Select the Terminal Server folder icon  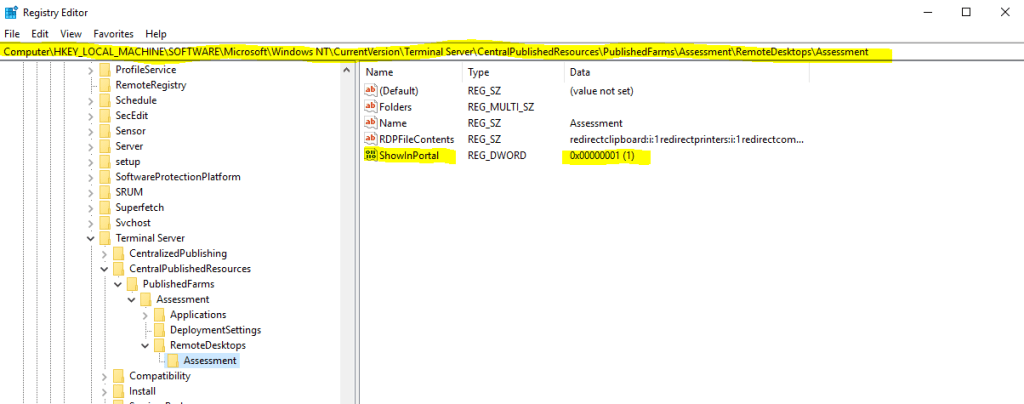[104, 238]
